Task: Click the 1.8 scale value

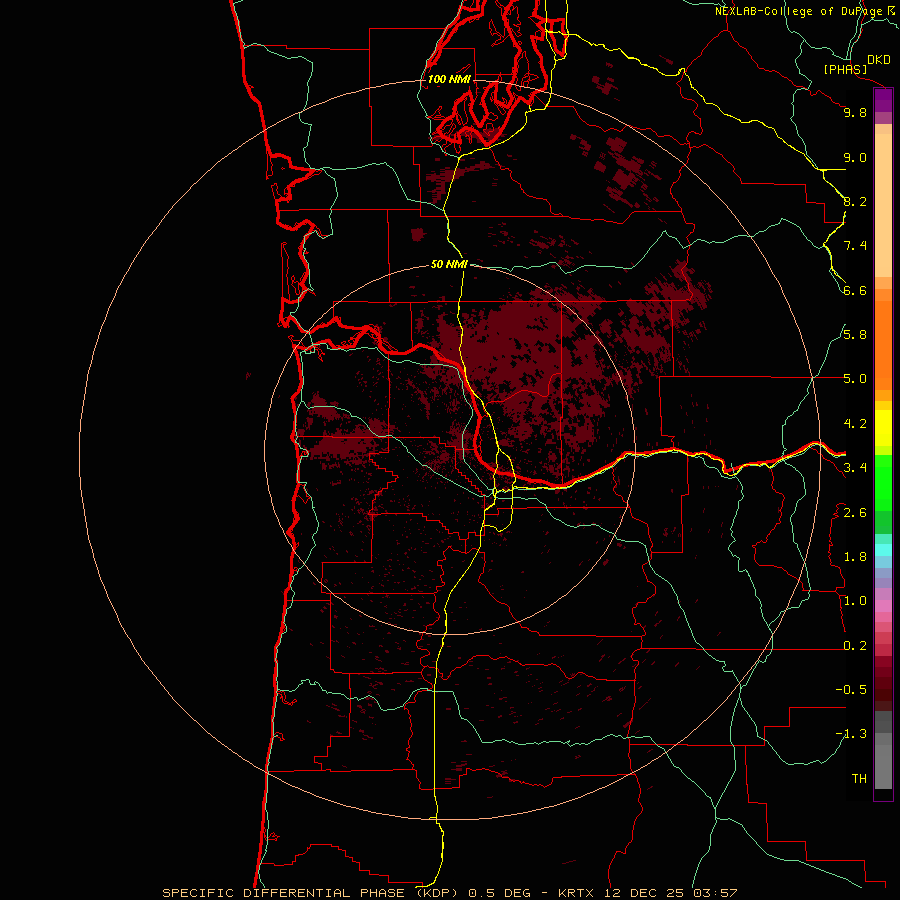Action: click(x=855, y=557)
